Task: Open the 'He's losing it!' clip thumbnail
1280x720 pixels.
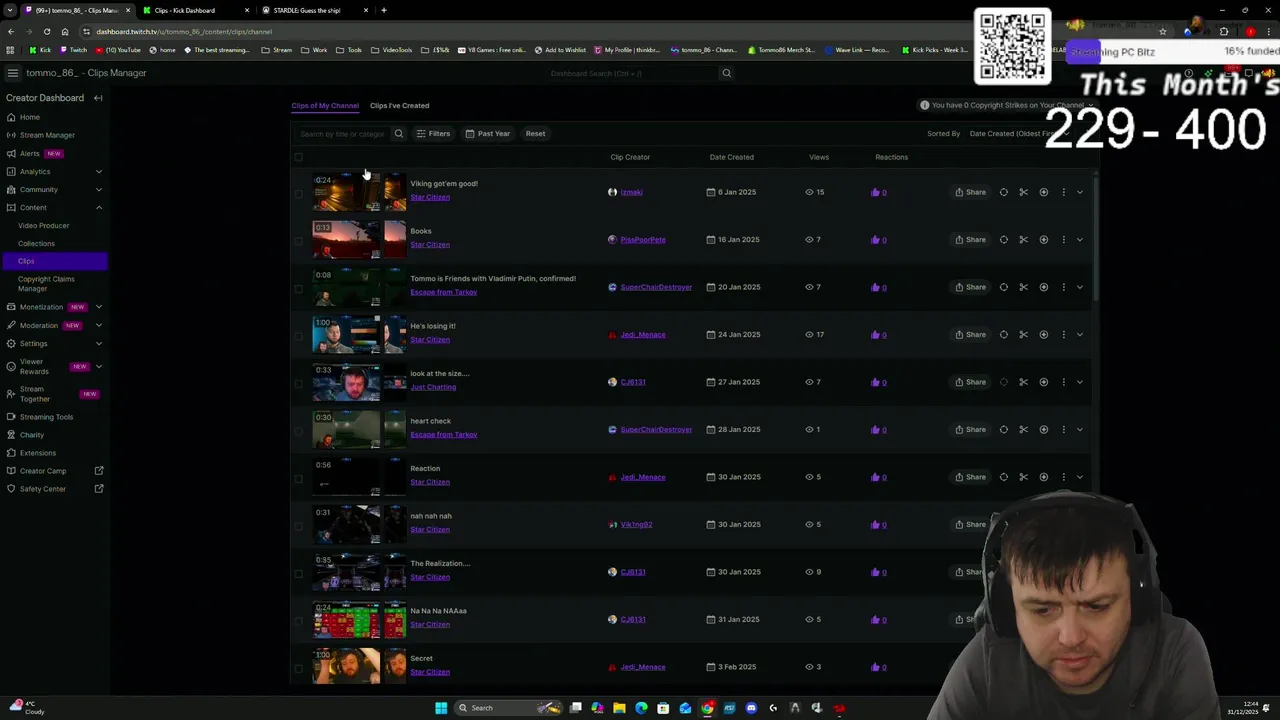Action: 346,335
